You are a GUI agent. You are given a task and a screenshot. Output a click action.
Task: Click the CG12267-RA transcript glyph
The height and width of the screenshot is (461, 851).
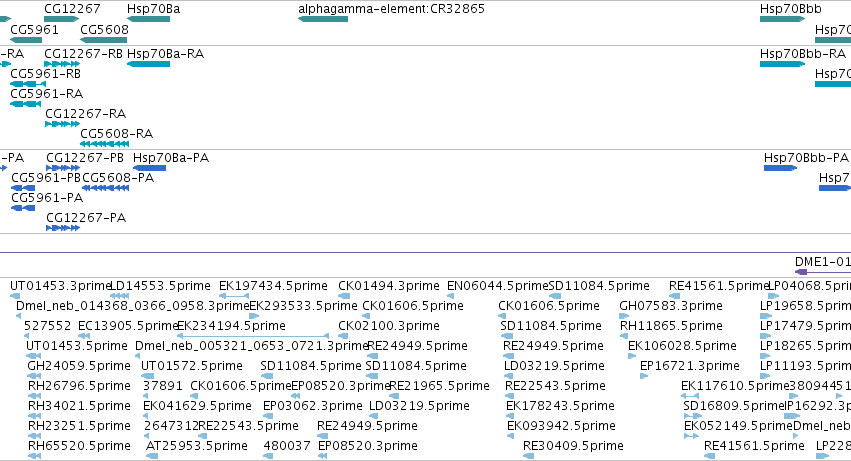pyautogui.click(x=62, y=124)
